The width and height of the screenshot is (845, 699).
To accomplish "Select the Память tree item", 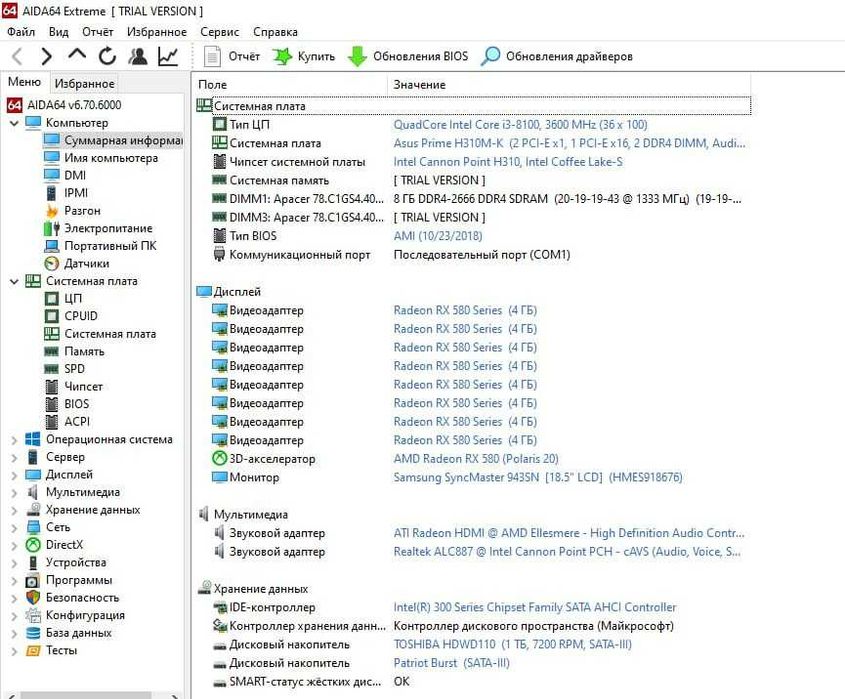I will point(74,351).
